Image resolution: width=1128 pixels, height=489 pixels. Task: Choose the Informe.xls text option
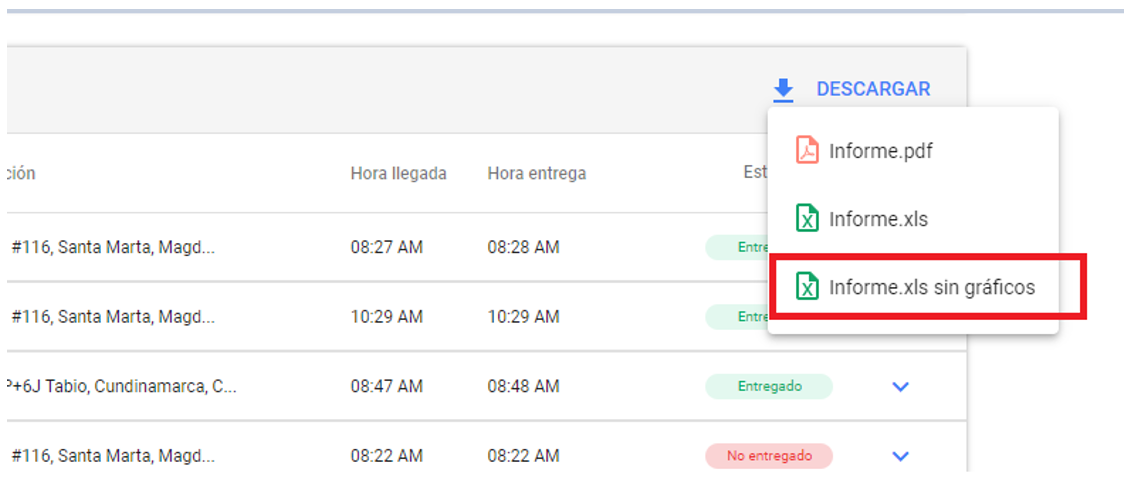(x=878, y=219)
